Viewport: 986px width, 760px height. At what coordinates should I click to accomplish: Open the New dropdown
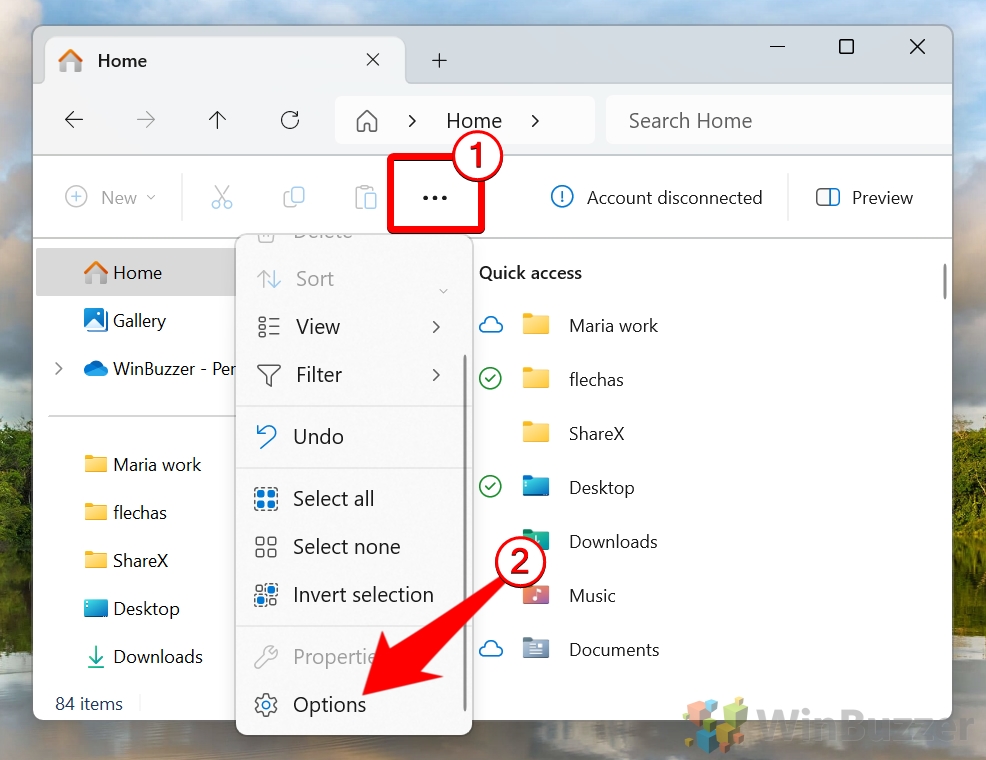point(110,197)
